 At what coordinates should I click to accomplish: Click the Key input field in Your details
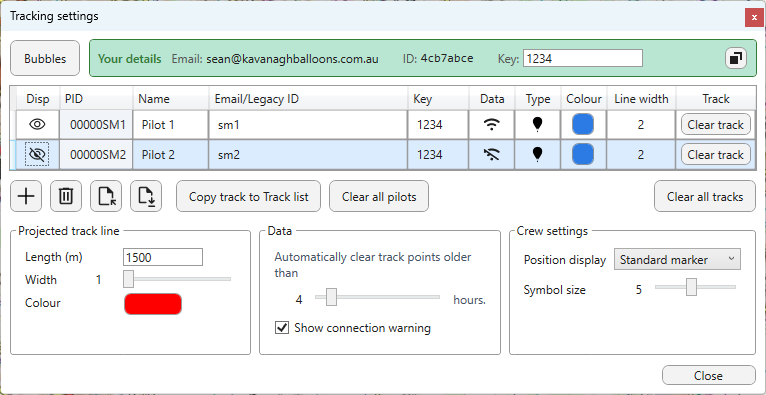pyautogui.click(x=583, y=59)
